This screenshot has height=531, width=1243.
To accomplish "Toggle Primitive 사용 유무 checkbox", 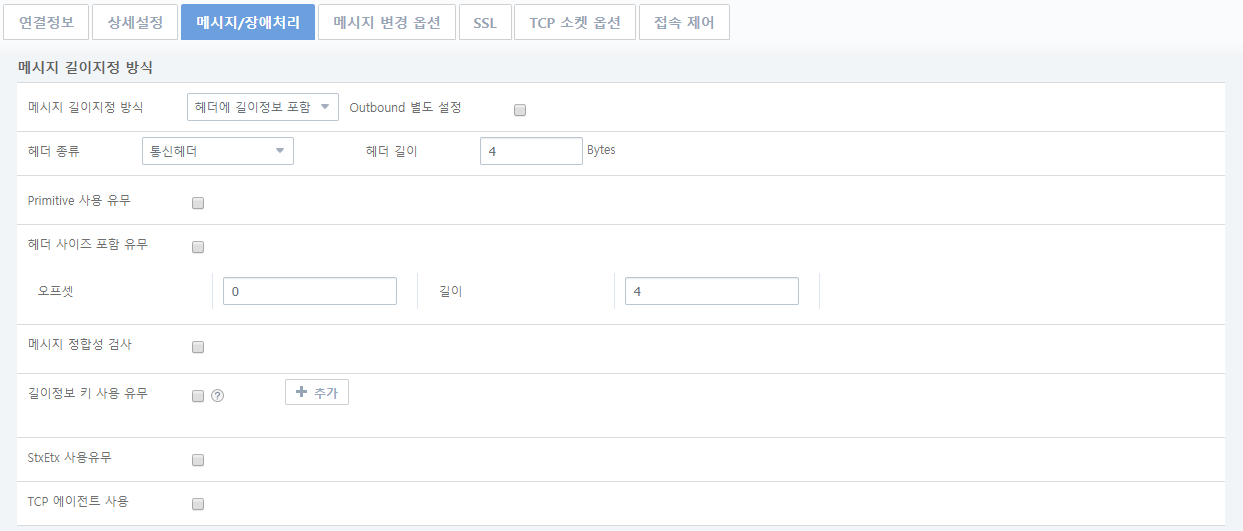I will (198, 203).
